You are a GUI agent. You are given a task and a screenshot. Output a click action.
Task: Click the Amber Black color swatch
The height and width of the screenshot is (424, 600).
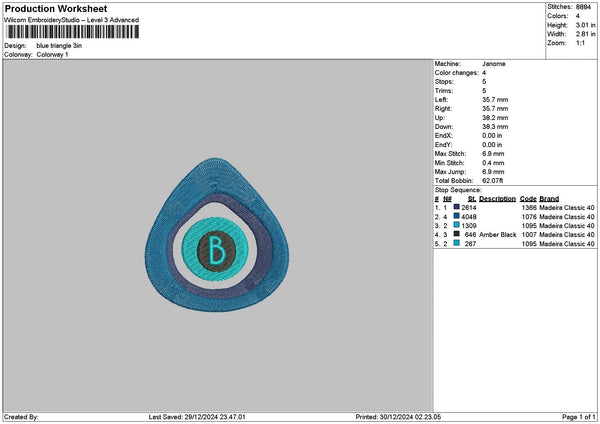457,234
